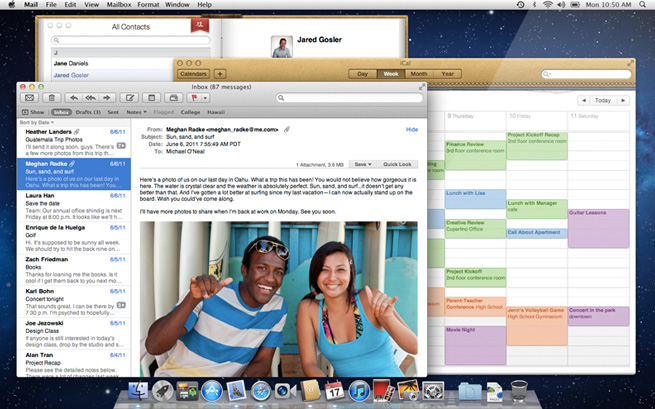The height and width of the screenshot is (409, 655).
Task: Click the iCal search field
Action: click(586, 74)
